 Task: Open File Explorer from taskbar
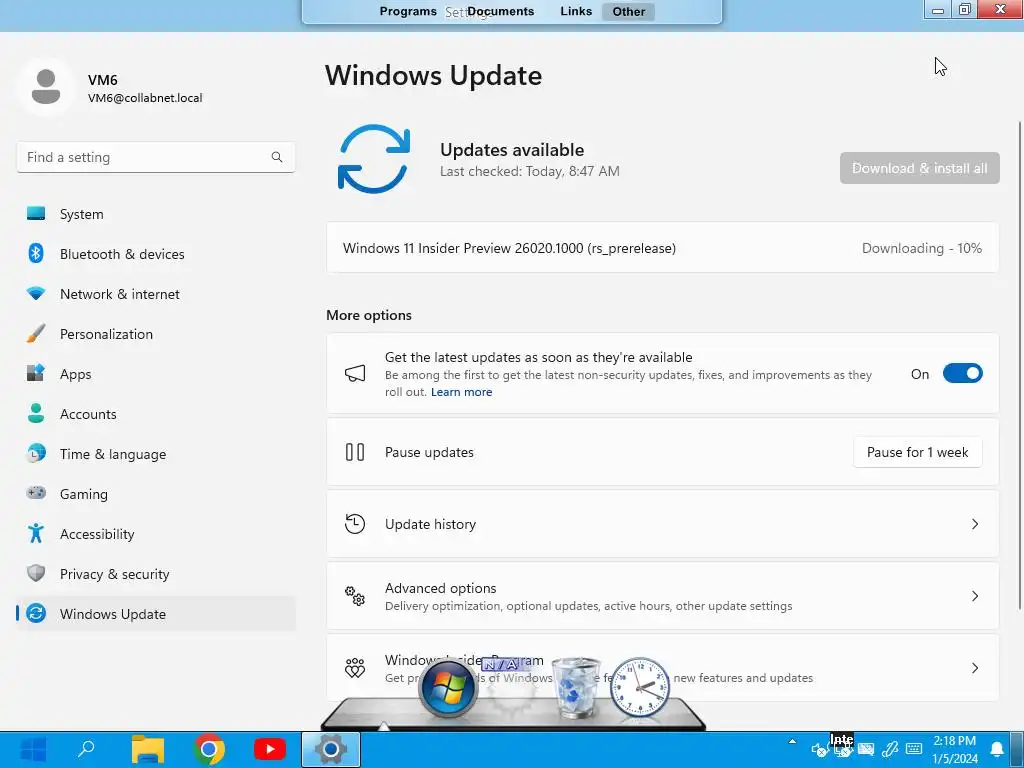point(148,749)
